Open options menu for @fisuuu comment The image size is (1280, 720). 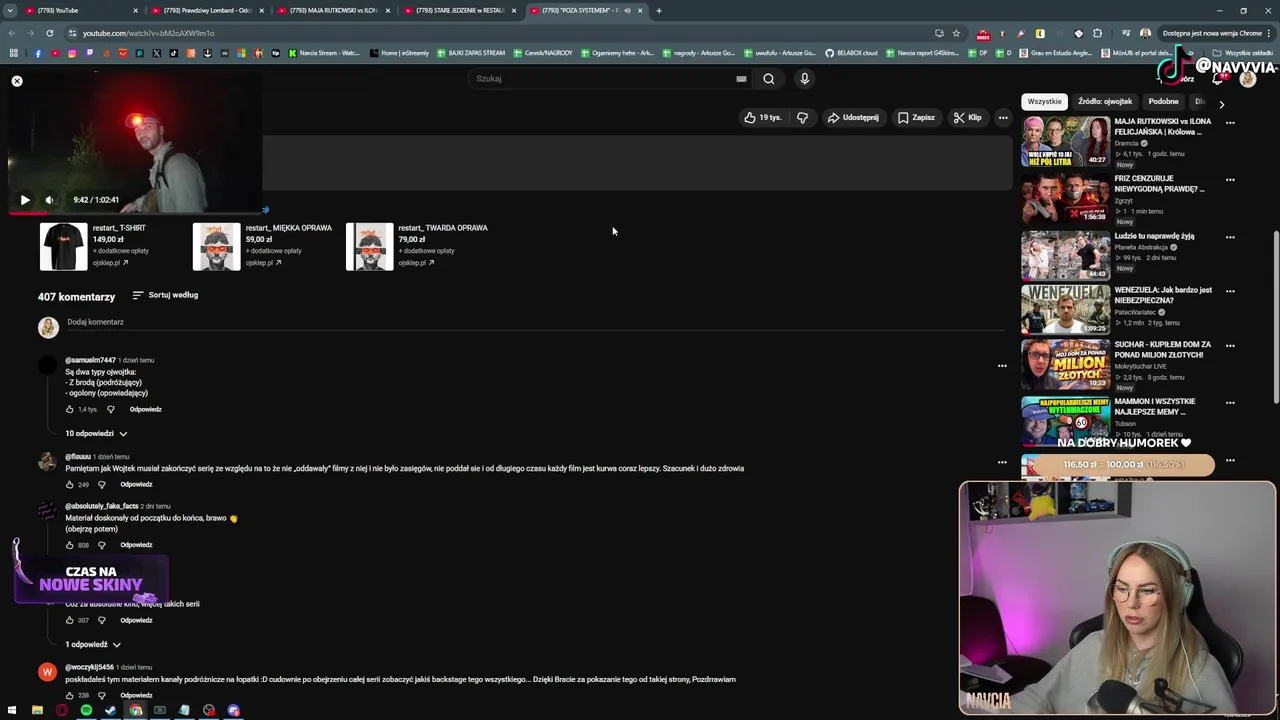1002,462
